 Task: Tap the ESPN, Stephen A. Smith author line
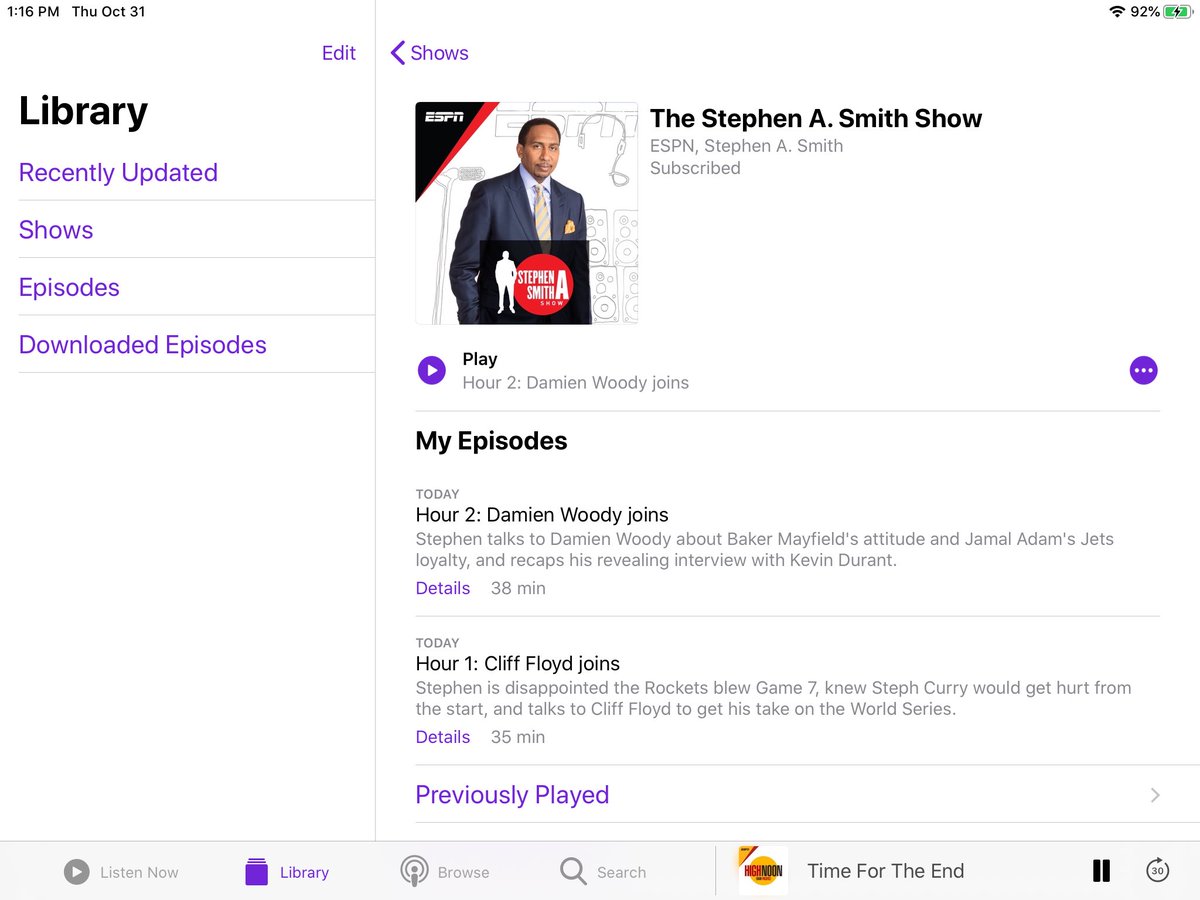[x=746, y=146]
